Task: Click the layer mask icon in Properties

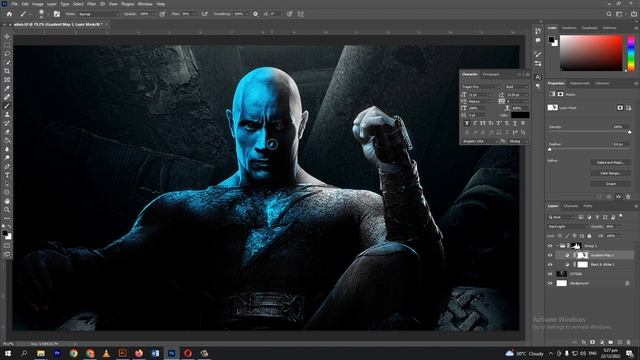Action: pos(620,108)
